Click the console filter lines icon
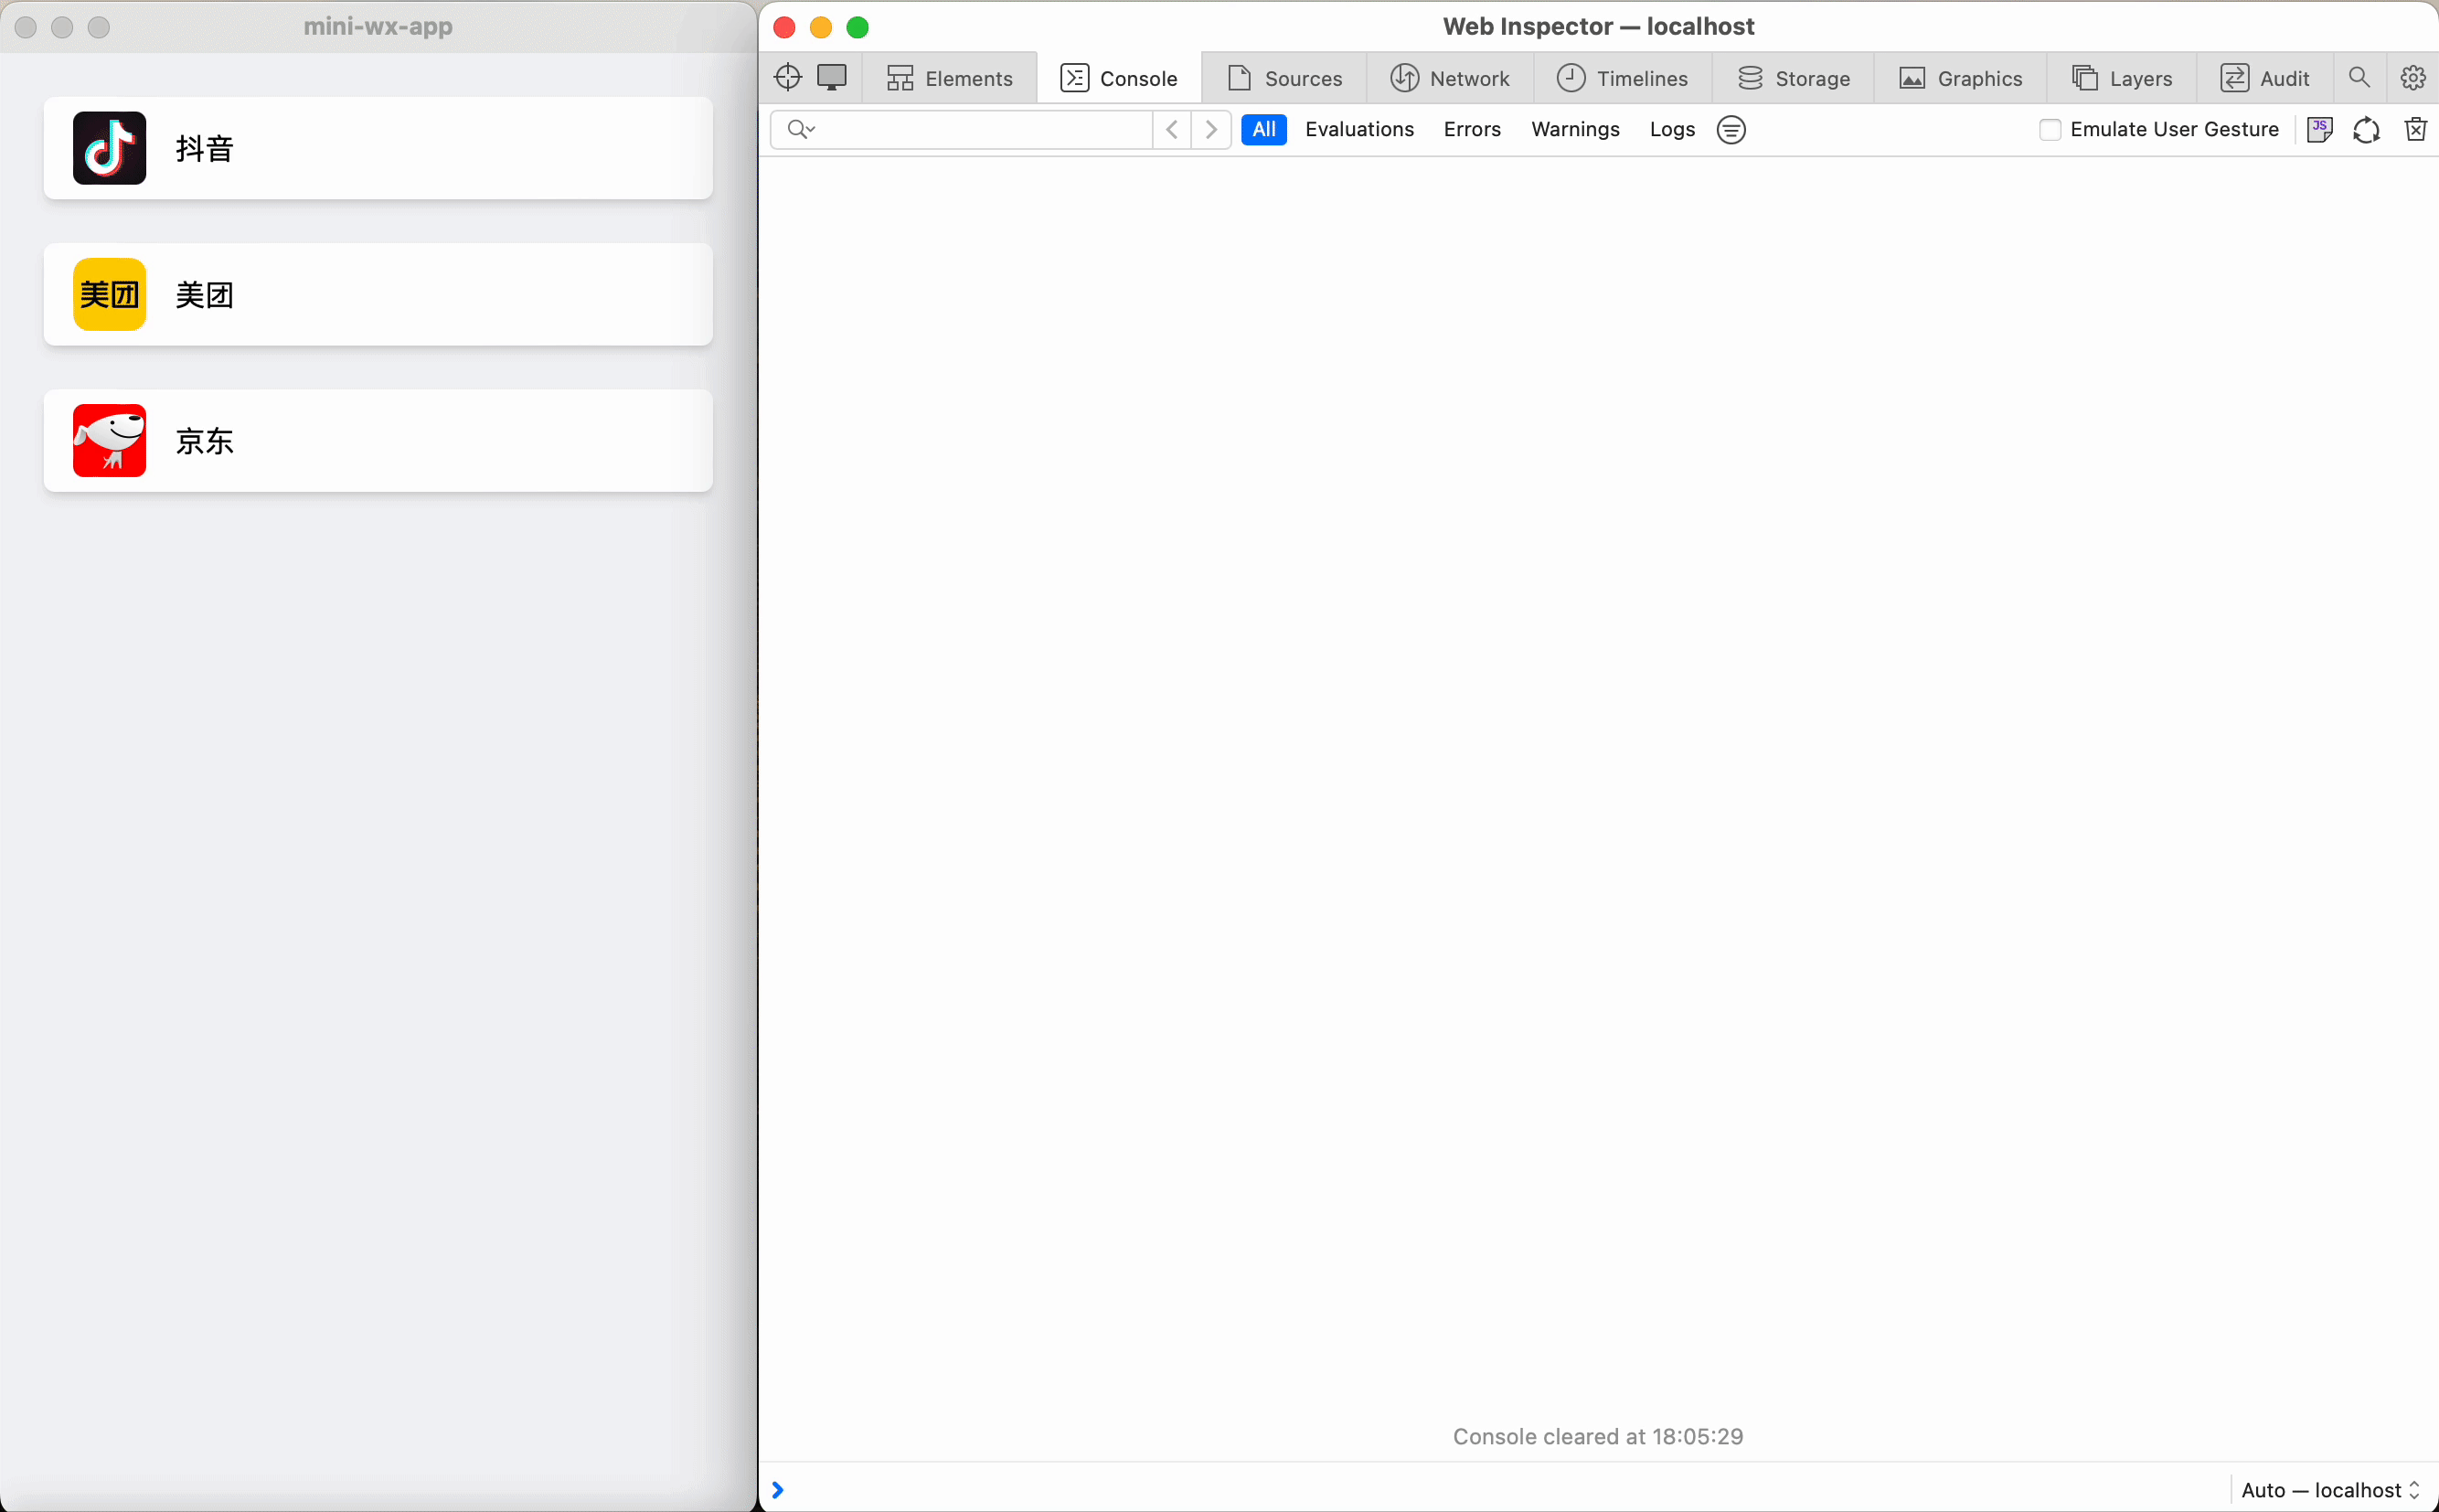The width and height of the screenshot is (2439, 1512). [1730, 130]
